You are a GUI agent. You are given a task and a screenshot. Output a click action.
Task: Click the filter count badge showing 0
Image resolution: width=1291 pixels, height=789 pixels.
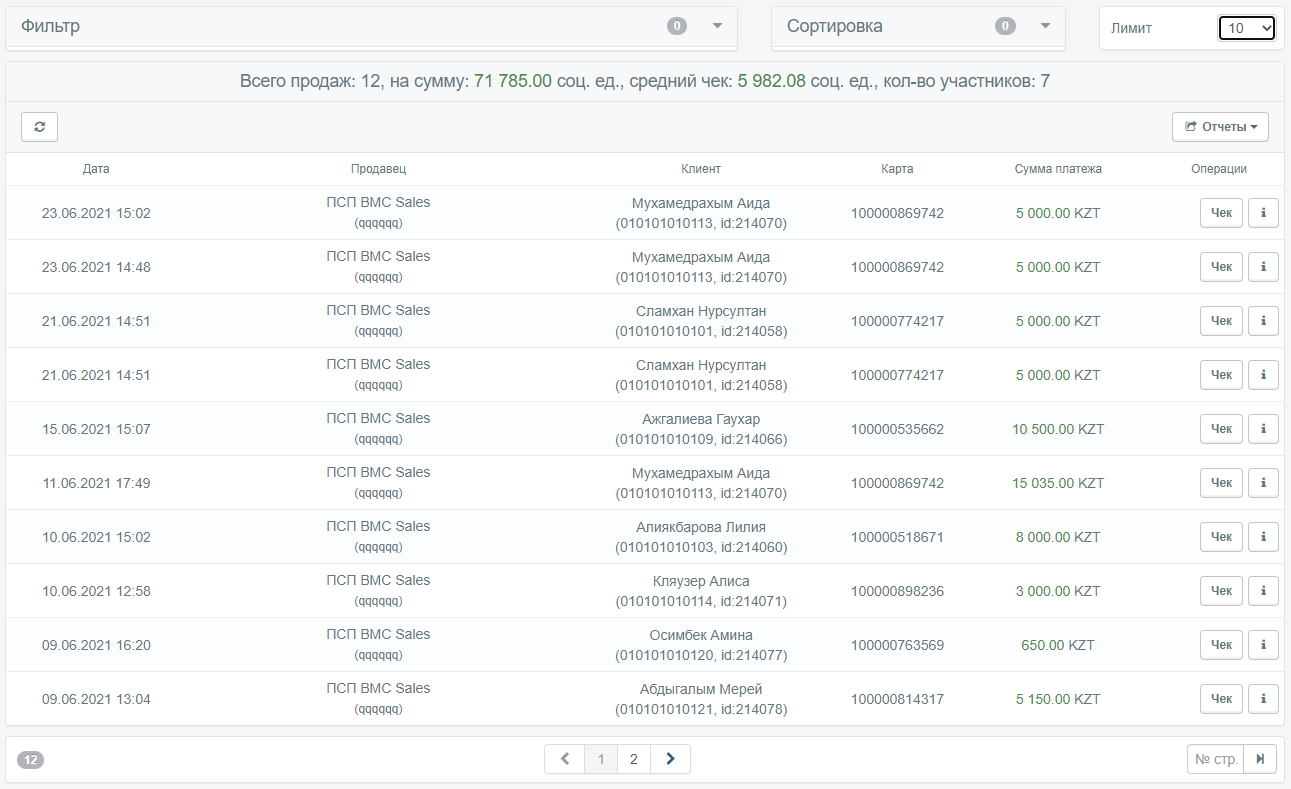677,26
